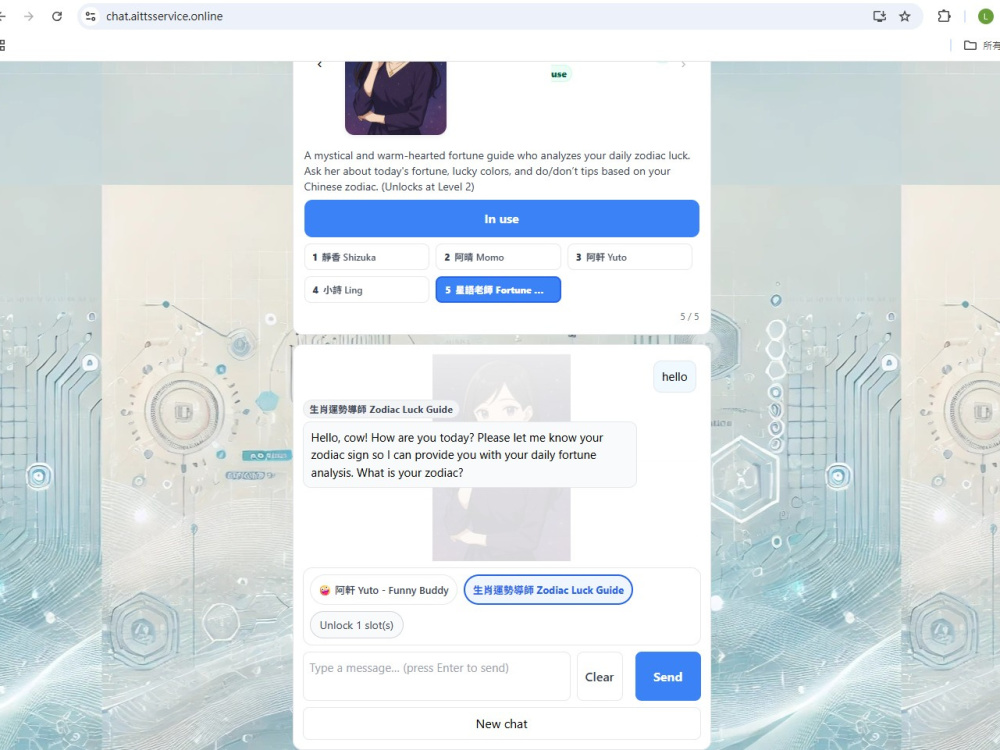This screenshot has width=1000, height=750.
Task: Click the bot reply asking your zodiac
Action: pyautogui.click(x=469, y=455)
